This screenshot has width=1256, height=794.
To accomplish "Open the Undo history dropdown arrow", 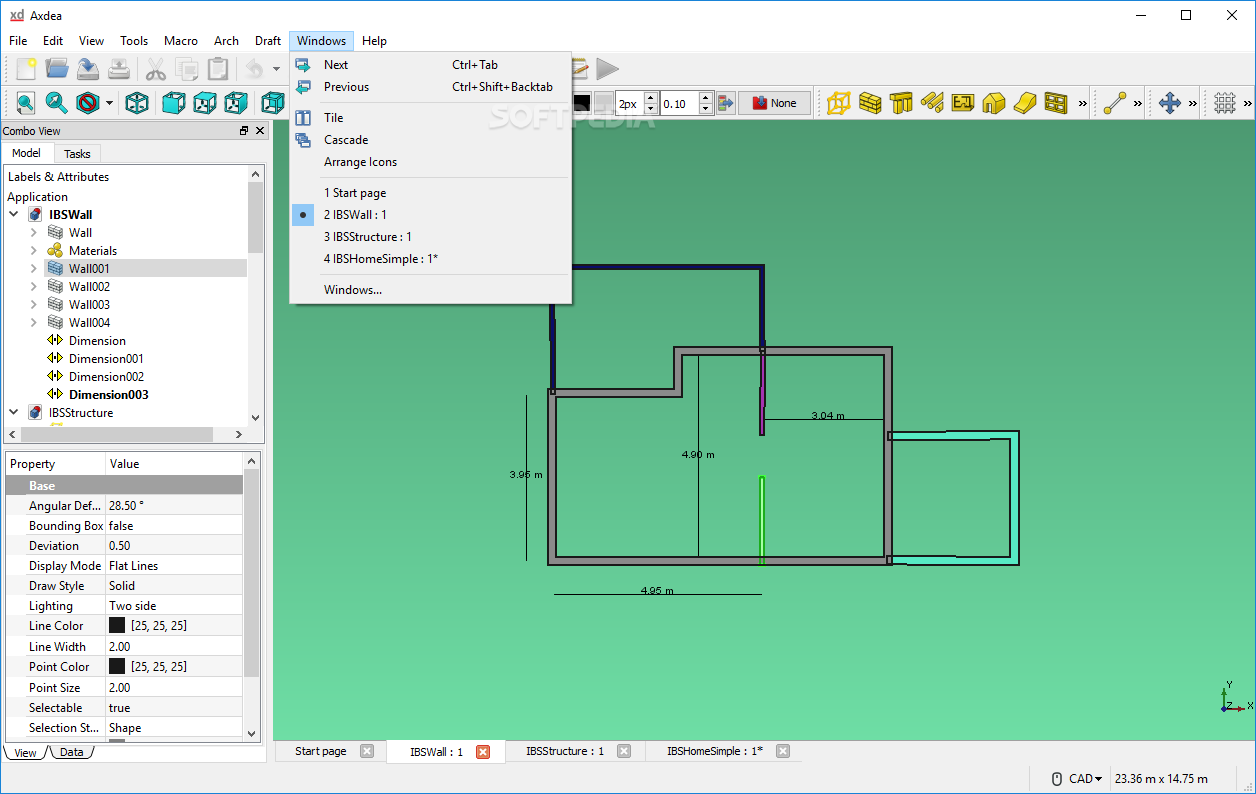I will 277,69.
